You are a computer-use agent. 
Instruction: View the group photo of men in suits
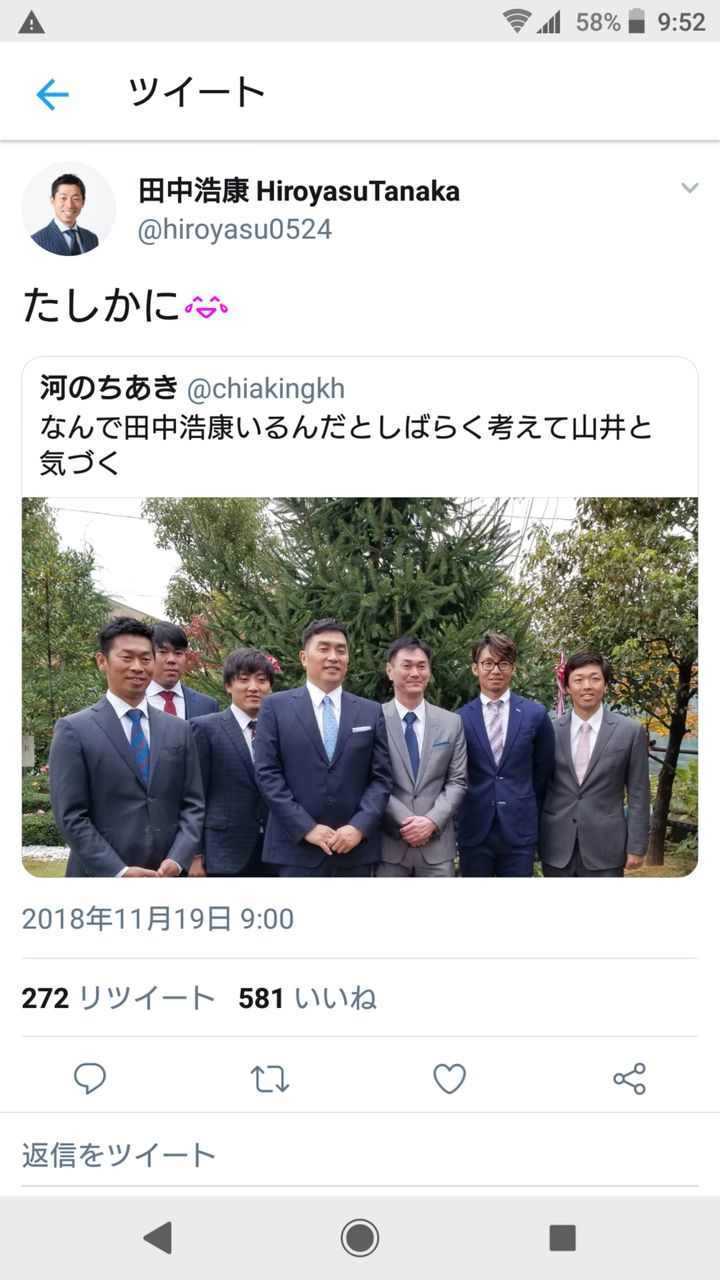click(360, 687)
